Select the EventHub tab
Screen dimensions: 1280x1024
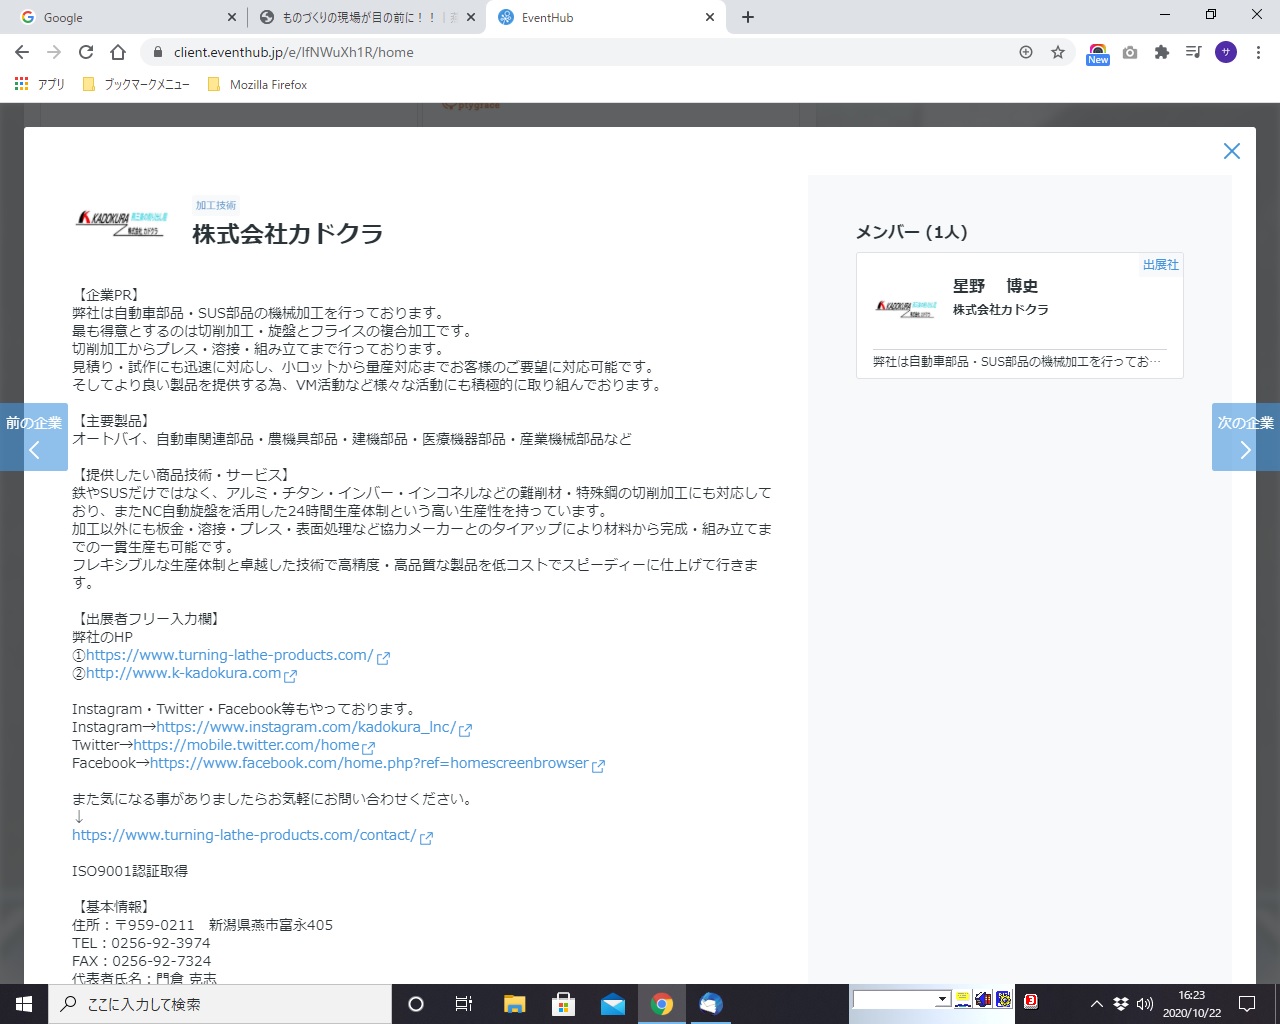click(606, 17)
